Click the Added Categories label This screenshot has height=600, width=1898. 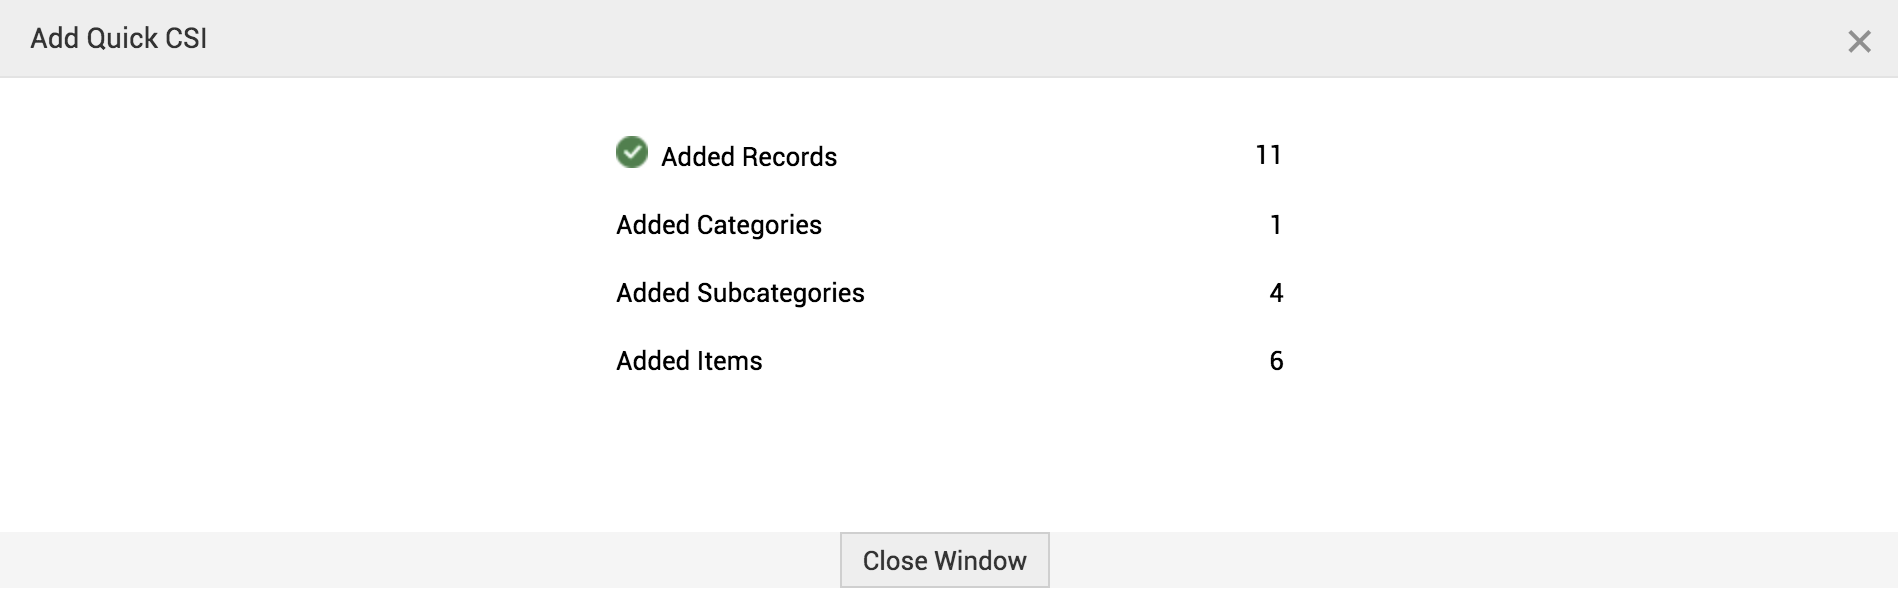pyautogui.click(x=719, y=225)
